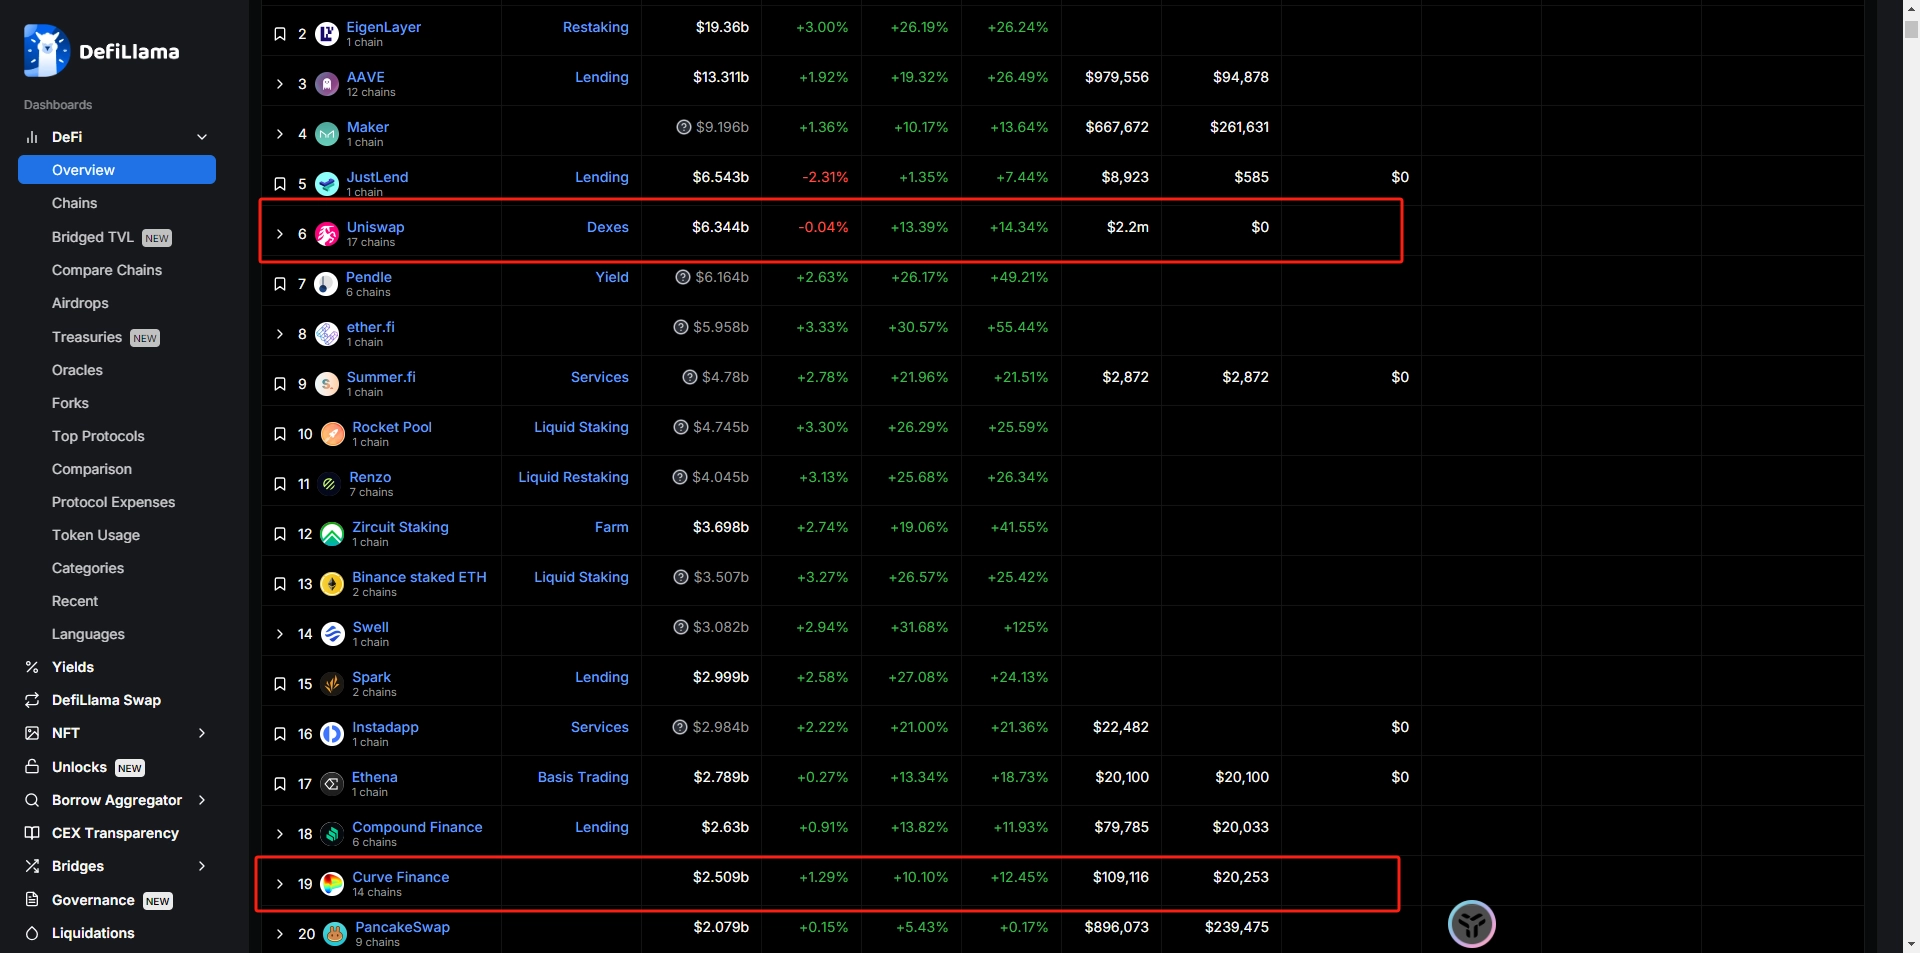The width and height of the screenshot is (1920, 953).
Task: Bookmark the EigenLayer protocol row
Action: click(x=280, y=34)
